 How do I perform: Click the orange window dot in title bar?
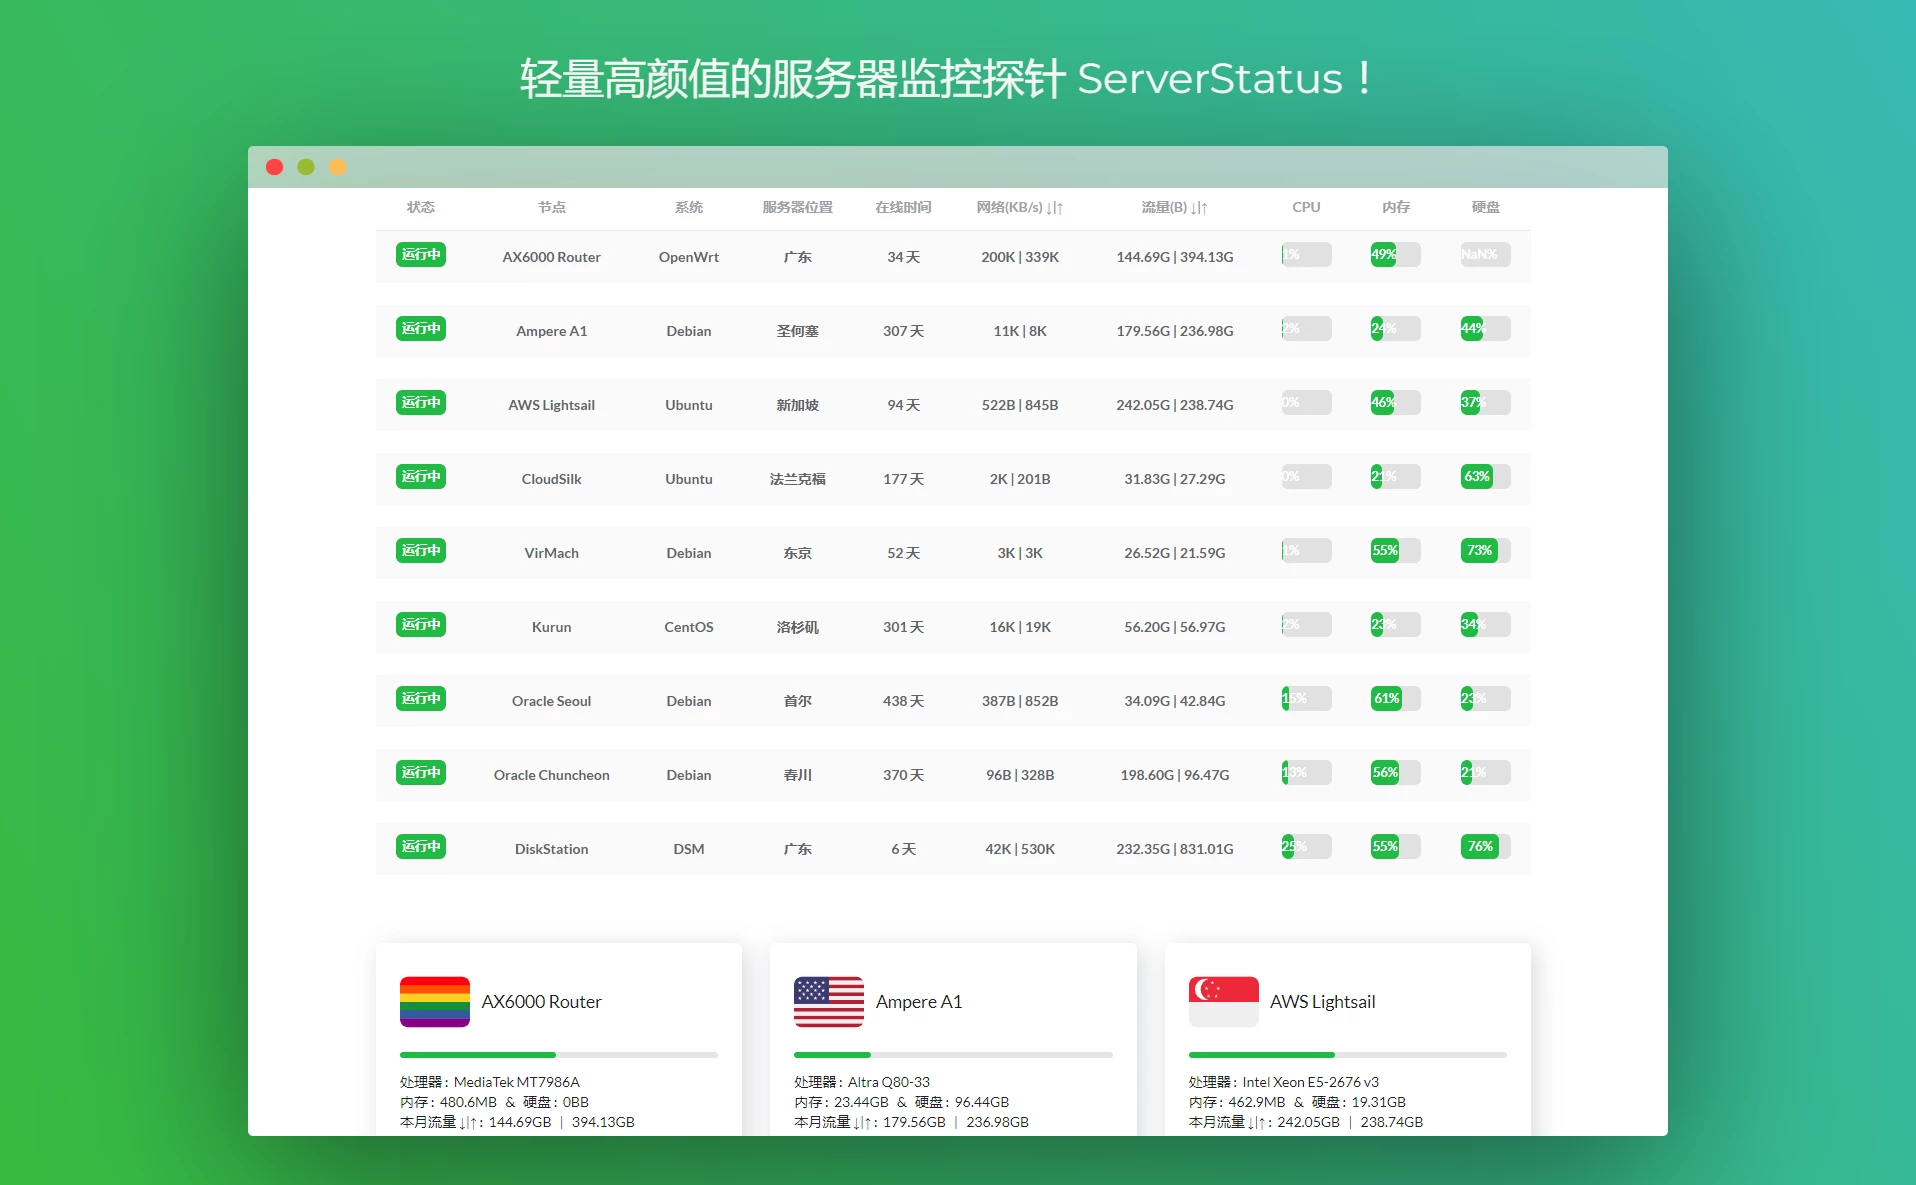pyautogui.click(x=338, y=167)
